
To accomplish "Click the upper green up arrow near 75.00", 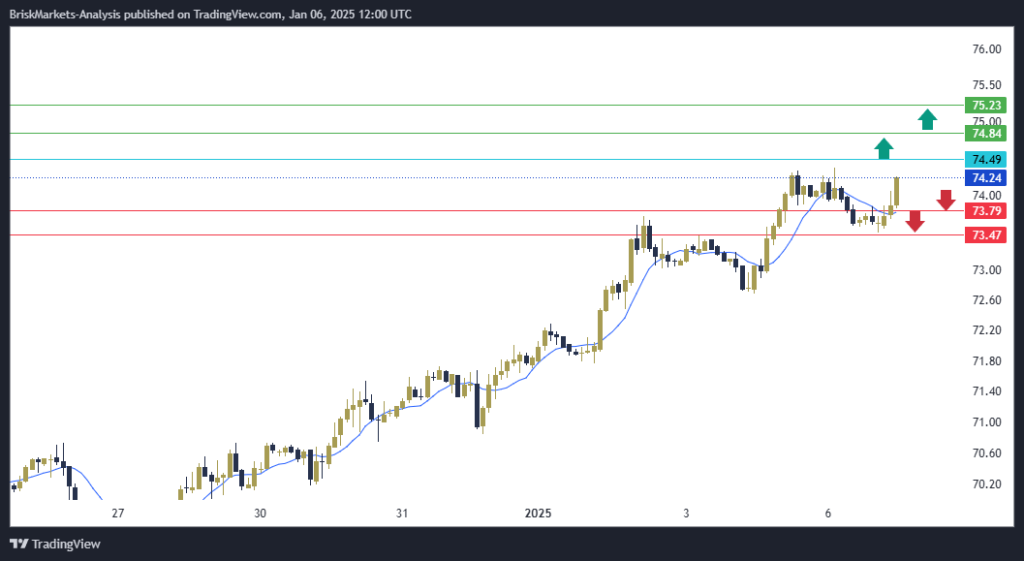I will click(x=927, y=120).
